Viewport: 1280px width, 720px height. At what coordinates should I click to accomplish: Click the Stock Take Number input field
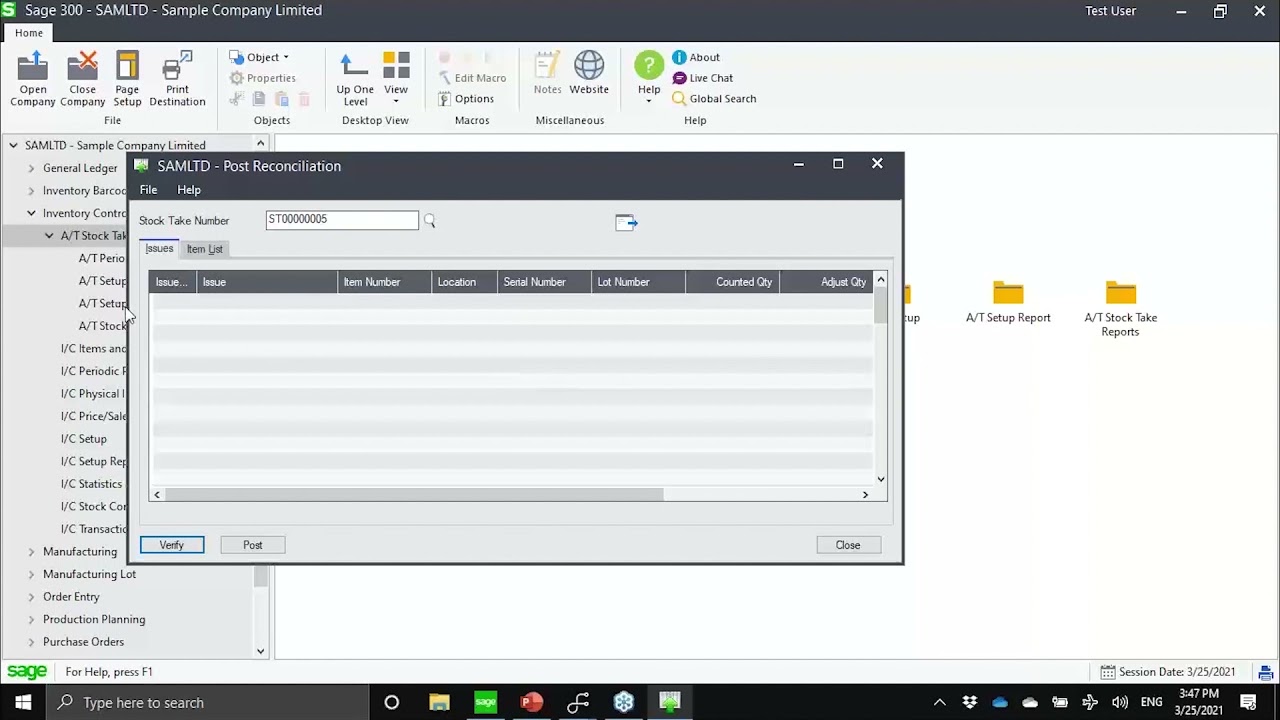click(342, 220)
